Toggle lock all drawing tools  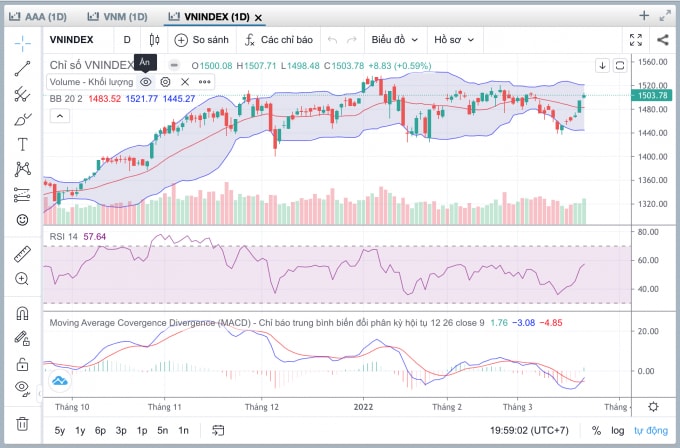tap(23, 363)
